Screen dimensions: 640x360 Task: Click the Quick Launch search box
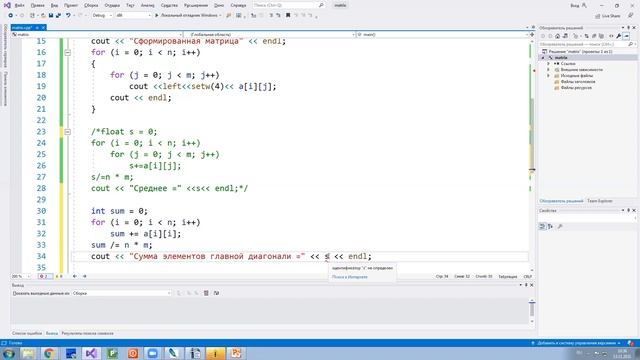click(288, 5)
